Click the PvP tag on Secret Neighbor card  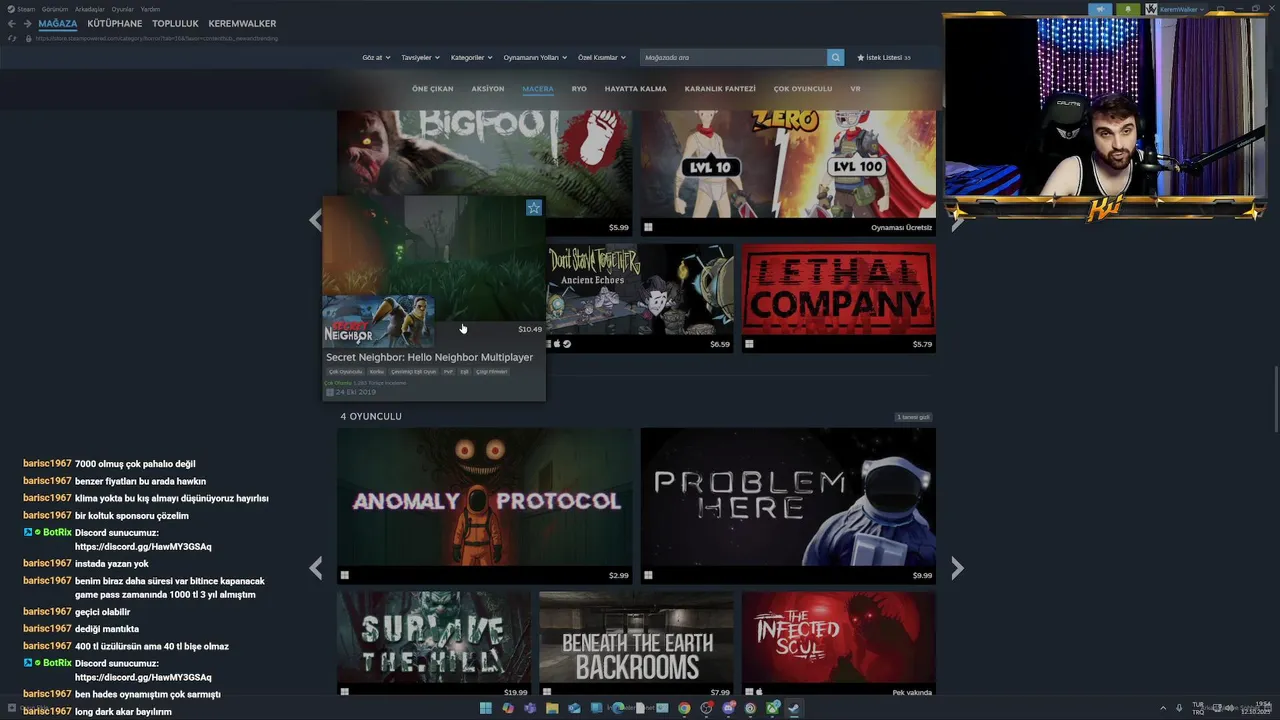coord(448,371)
